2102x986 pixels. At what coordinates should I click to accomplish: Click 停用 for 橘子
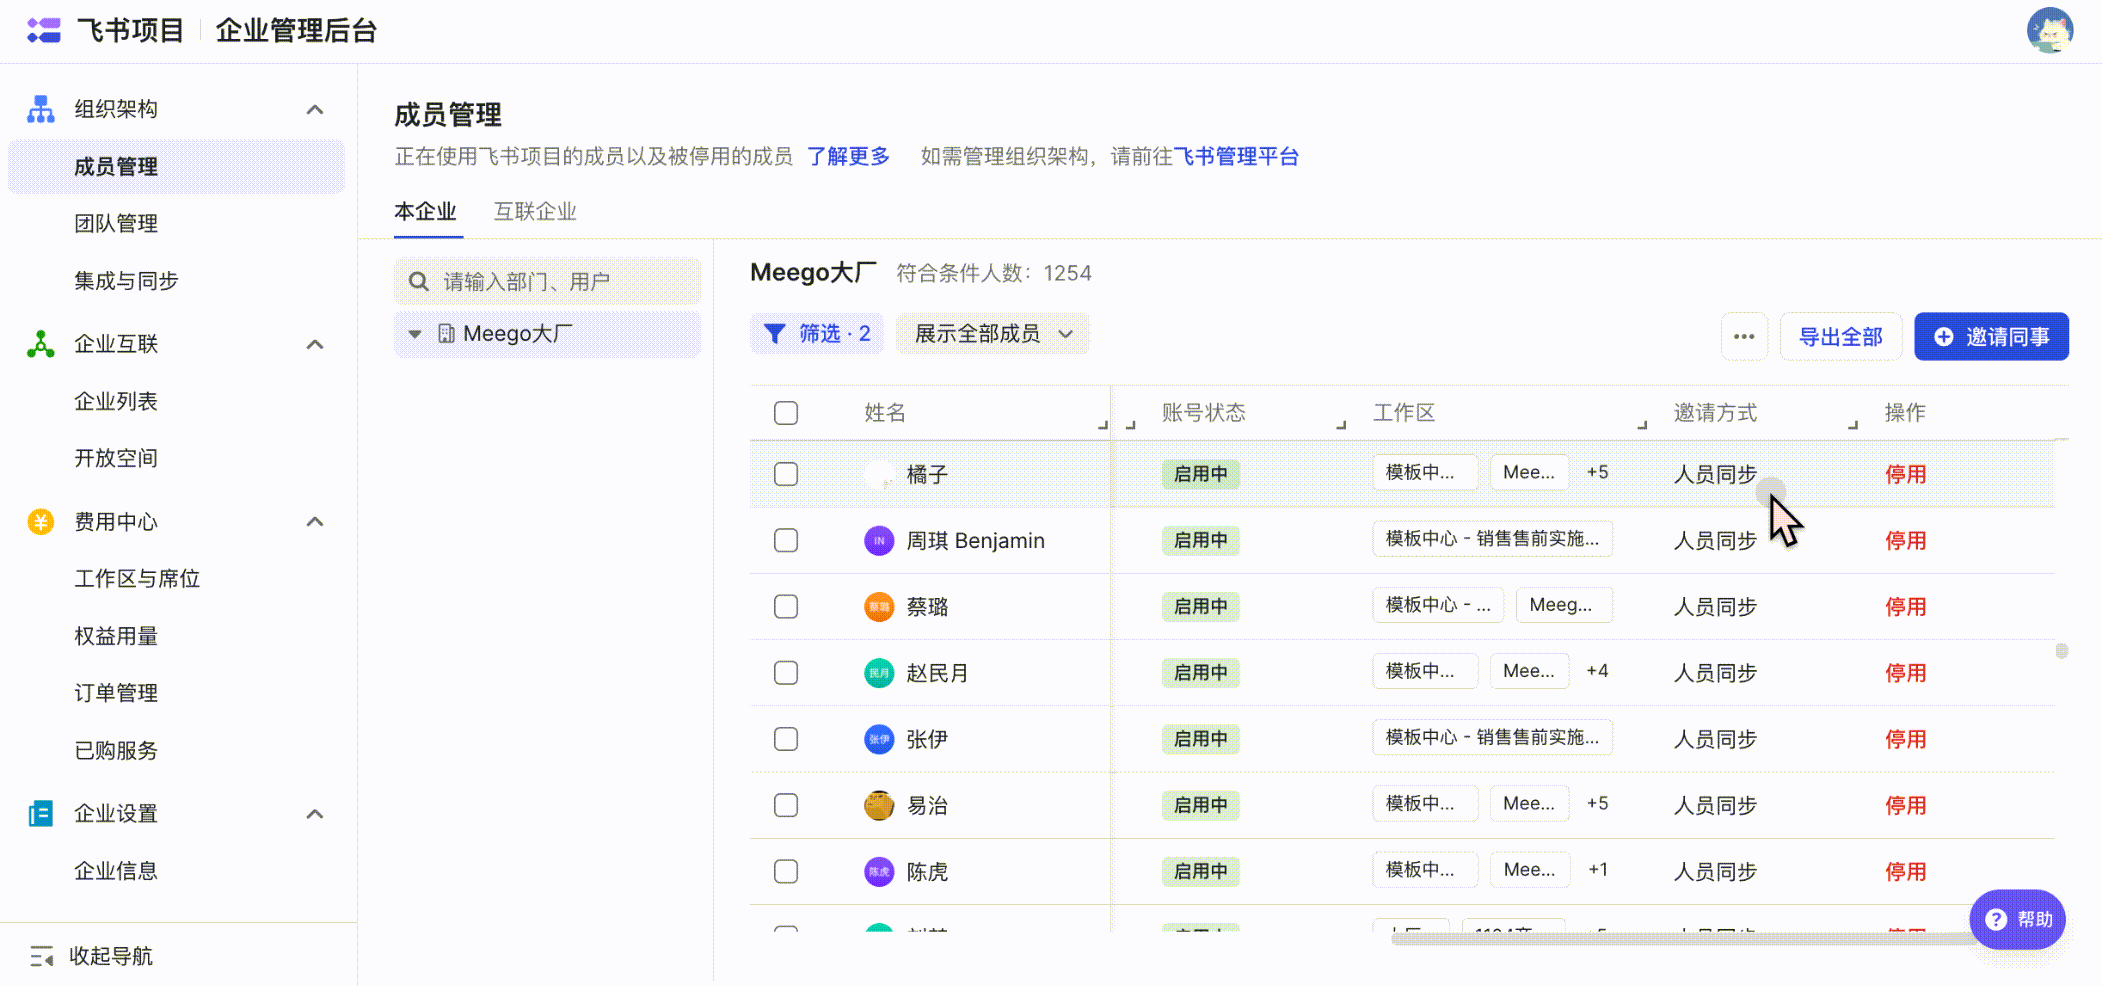tap(1906, 475)
